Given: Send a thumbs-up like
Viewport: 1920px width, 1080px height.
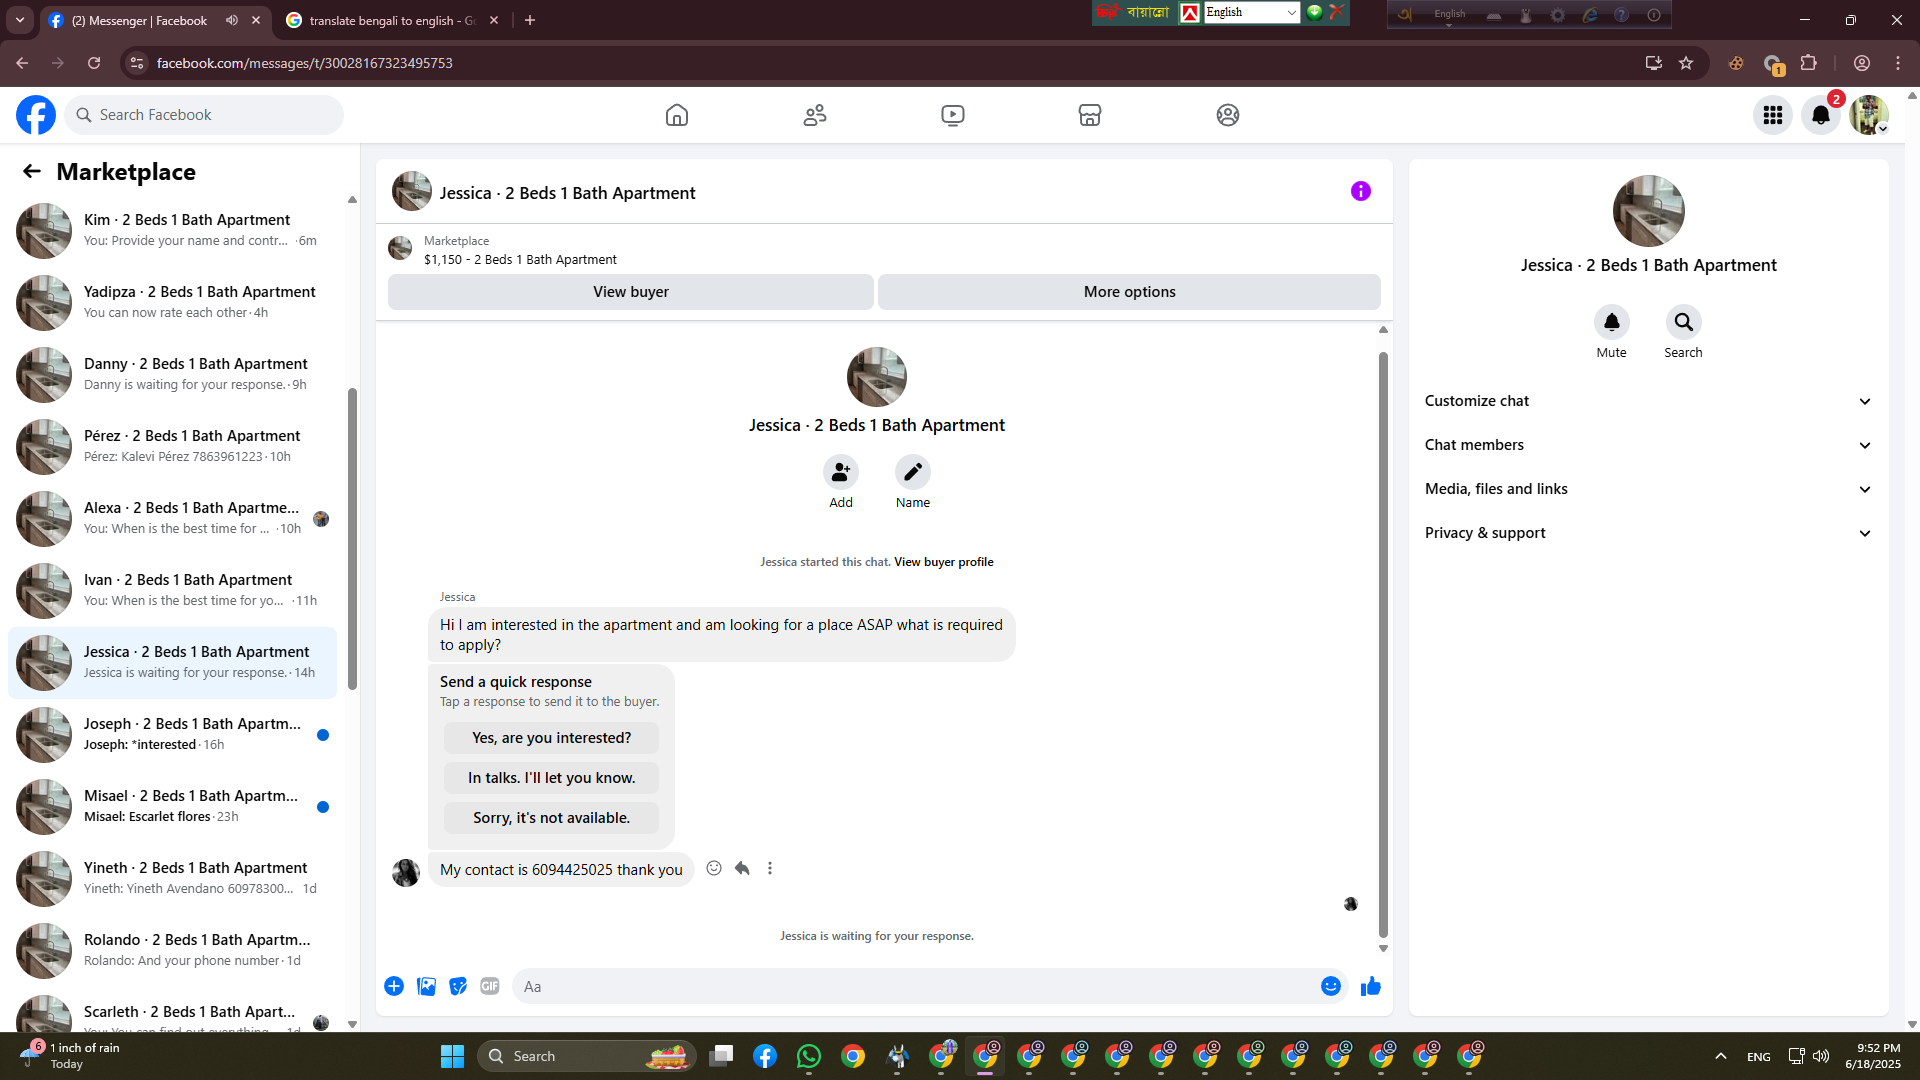Looking at the screenshot, I should [1371, 986].
